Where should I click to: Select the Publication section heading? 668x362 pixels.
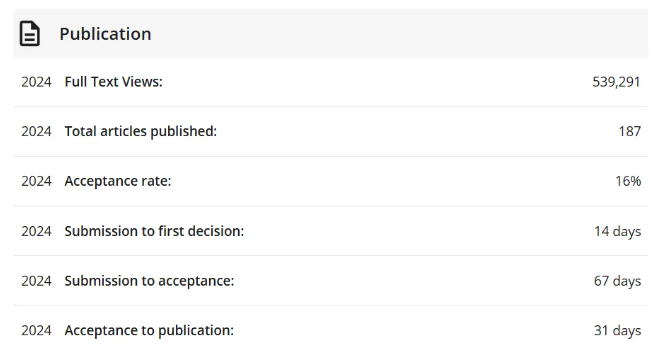pos(105,34)
